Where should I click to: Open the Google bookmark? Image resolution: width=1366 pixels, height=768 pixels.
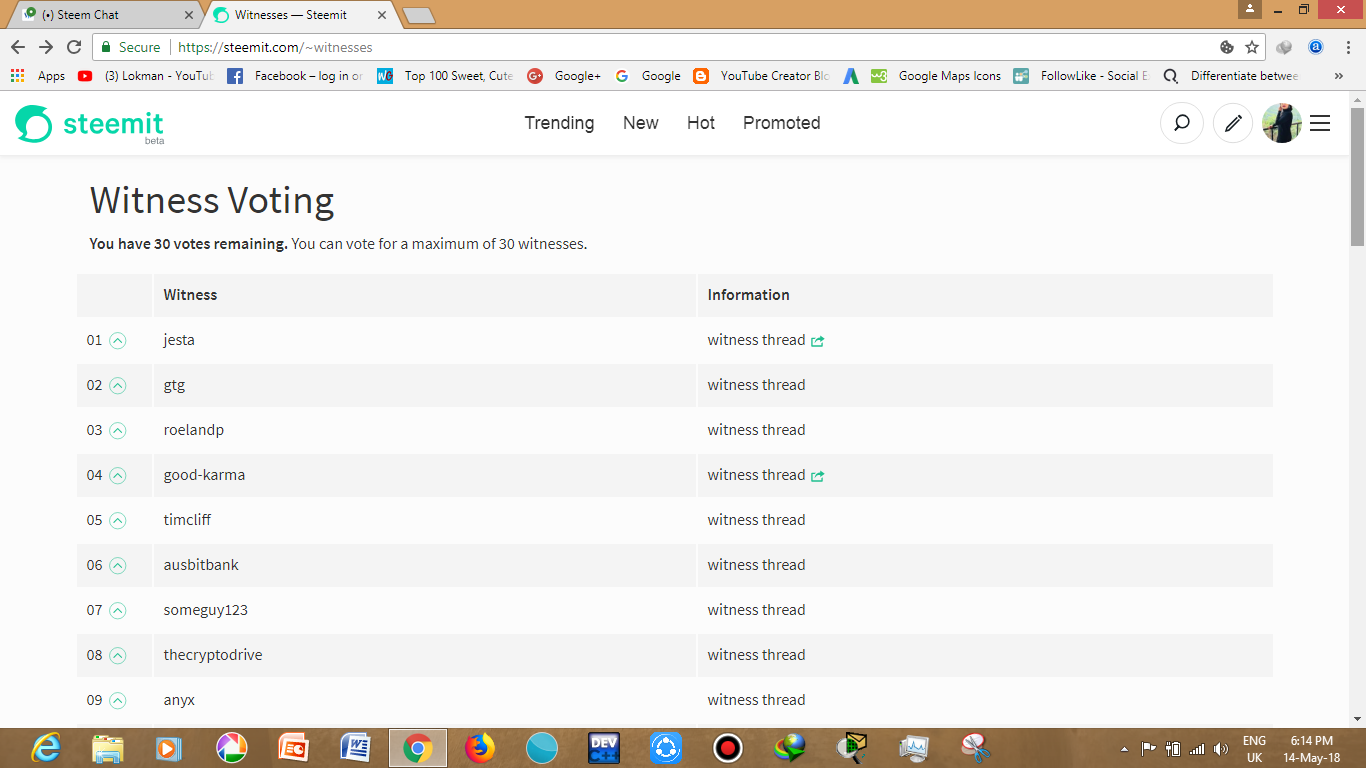tap(648, 76)
